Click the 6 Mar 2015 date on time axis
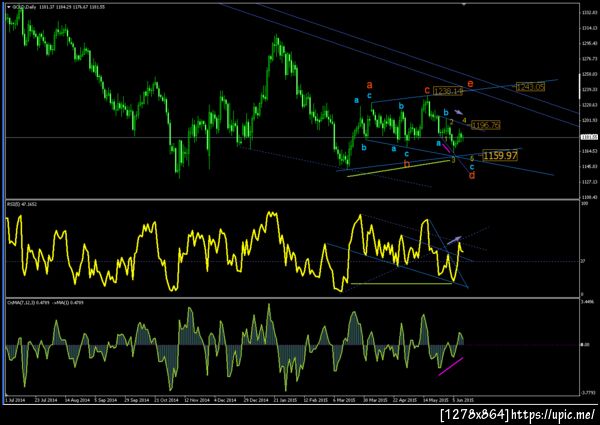 point(344,400)
